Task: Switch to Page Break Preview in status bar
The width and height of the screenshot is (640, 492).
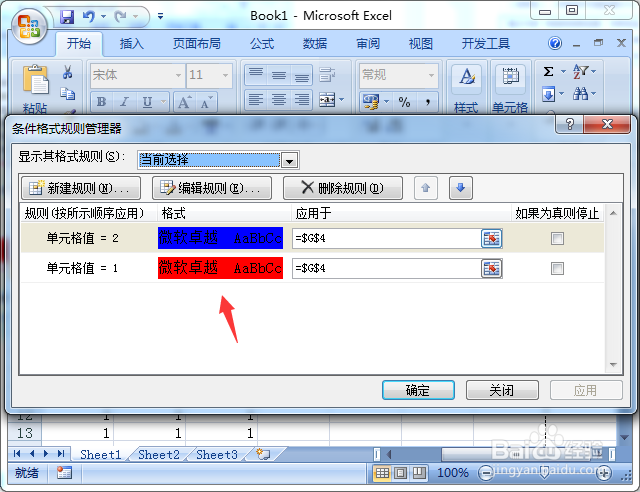Action: click(419, 473)
